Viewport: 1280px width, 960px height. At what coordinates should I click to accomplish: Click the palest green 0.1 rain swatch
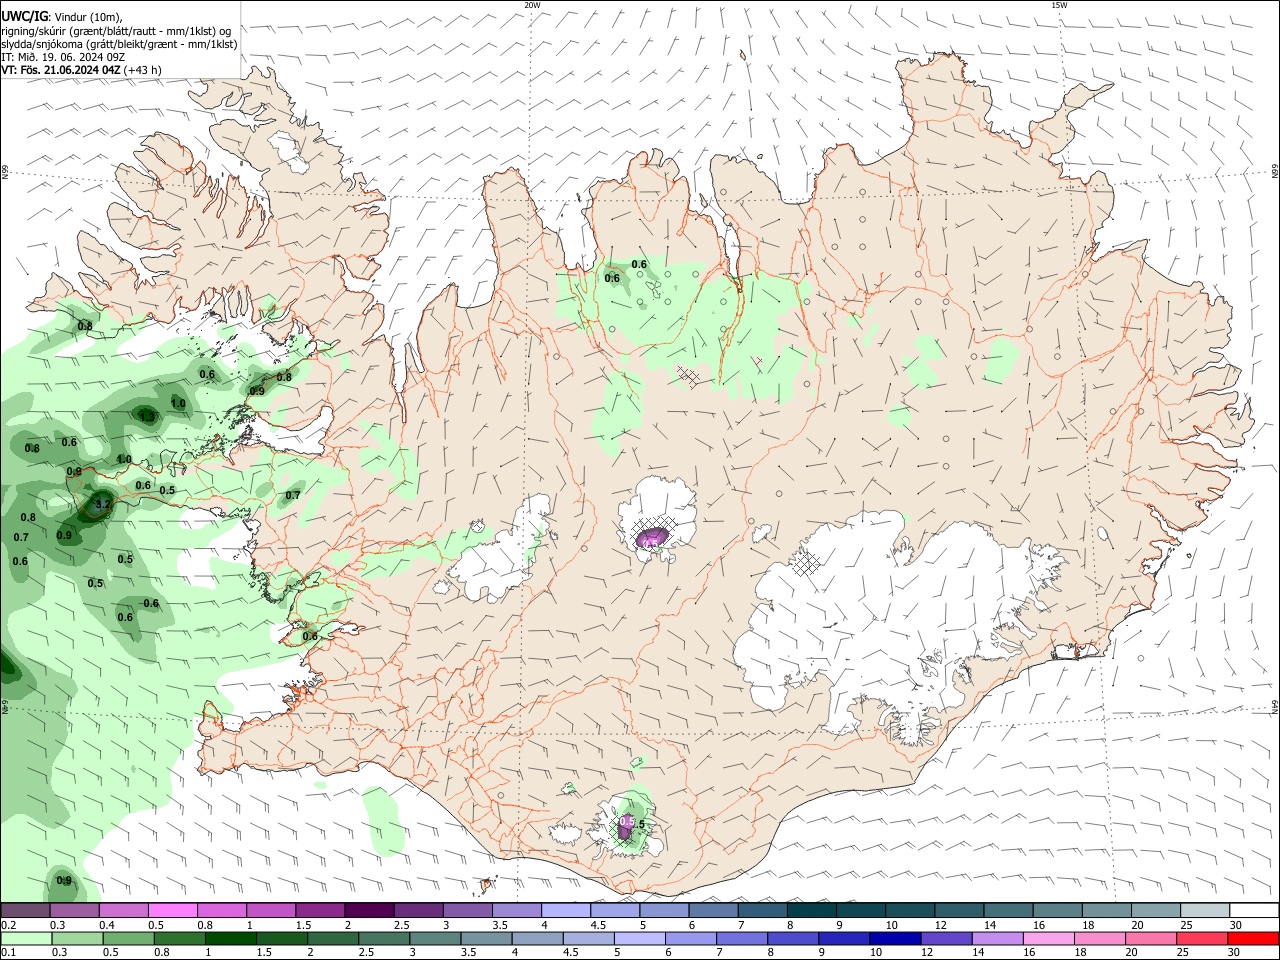pos(25,938)
